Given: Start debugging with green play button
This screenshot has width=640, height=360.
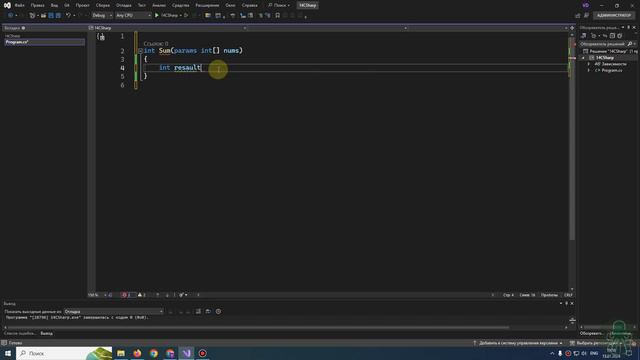Looking at the screenshot, I should (157, 16).
